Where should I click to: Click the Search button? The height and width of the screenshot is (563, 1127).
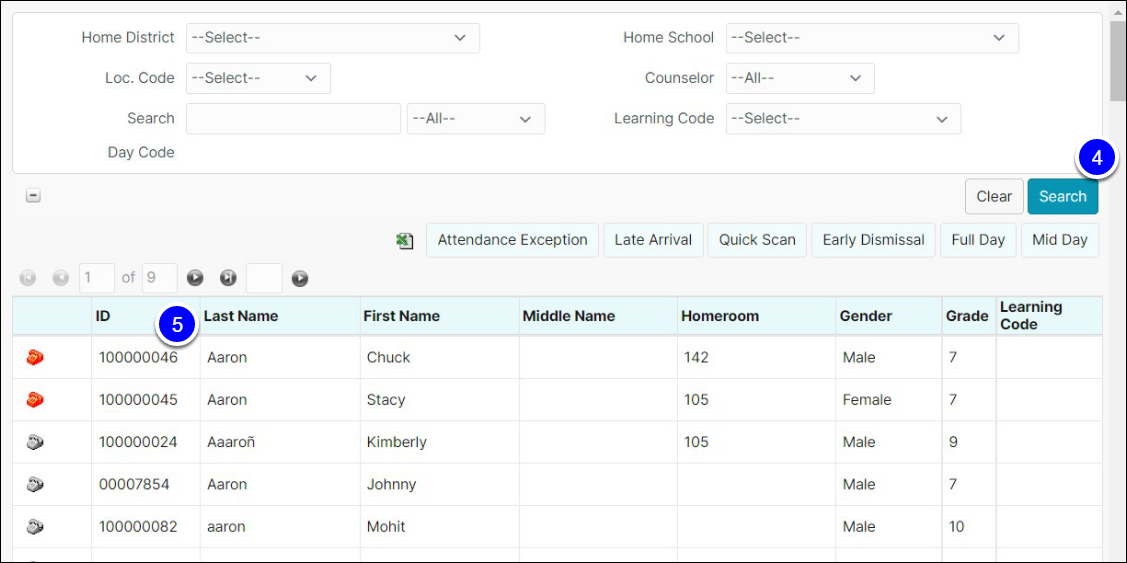[x=1062, y=196]
